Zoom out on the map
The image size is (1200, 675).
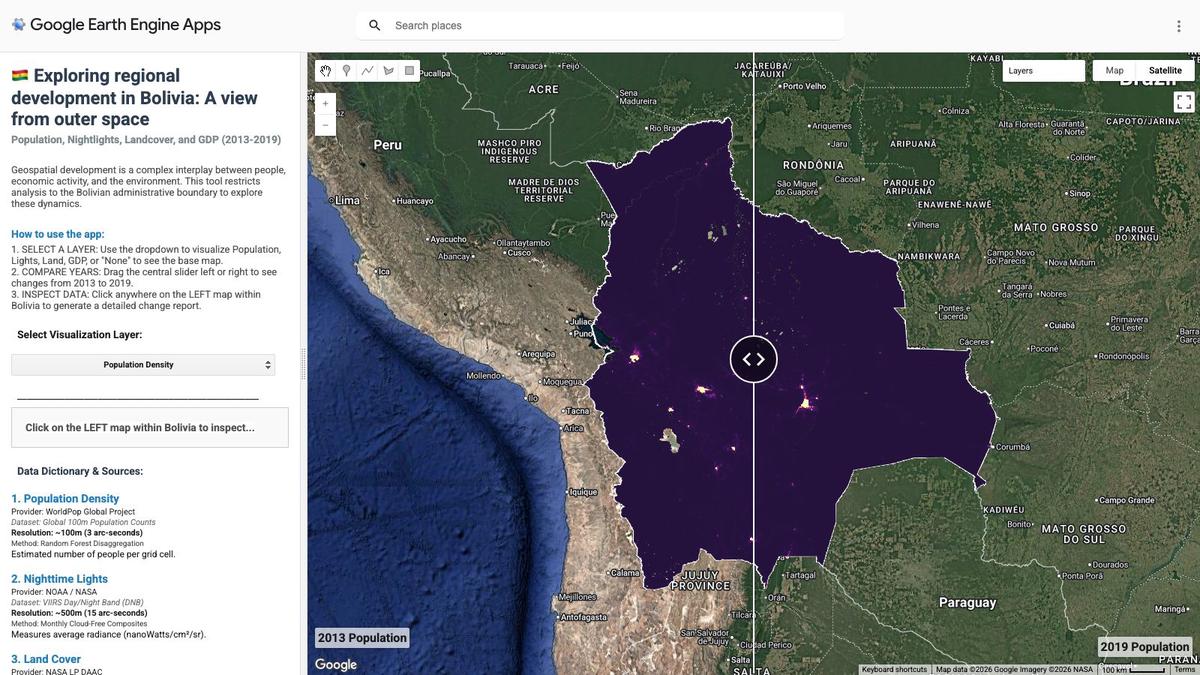pyautogui.click(x=325, y=125)
